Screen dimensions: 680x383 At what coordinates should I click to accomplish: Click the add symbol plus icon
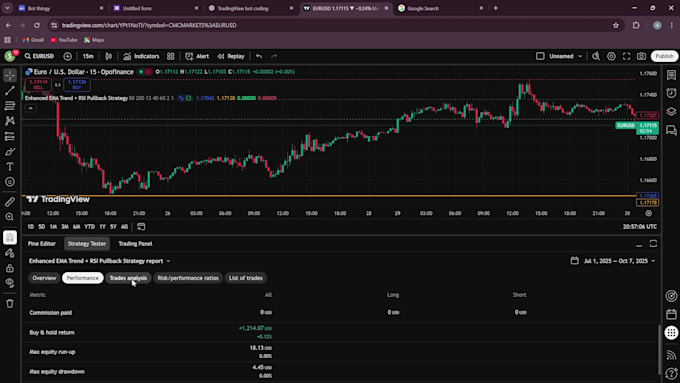pos(67,56)
